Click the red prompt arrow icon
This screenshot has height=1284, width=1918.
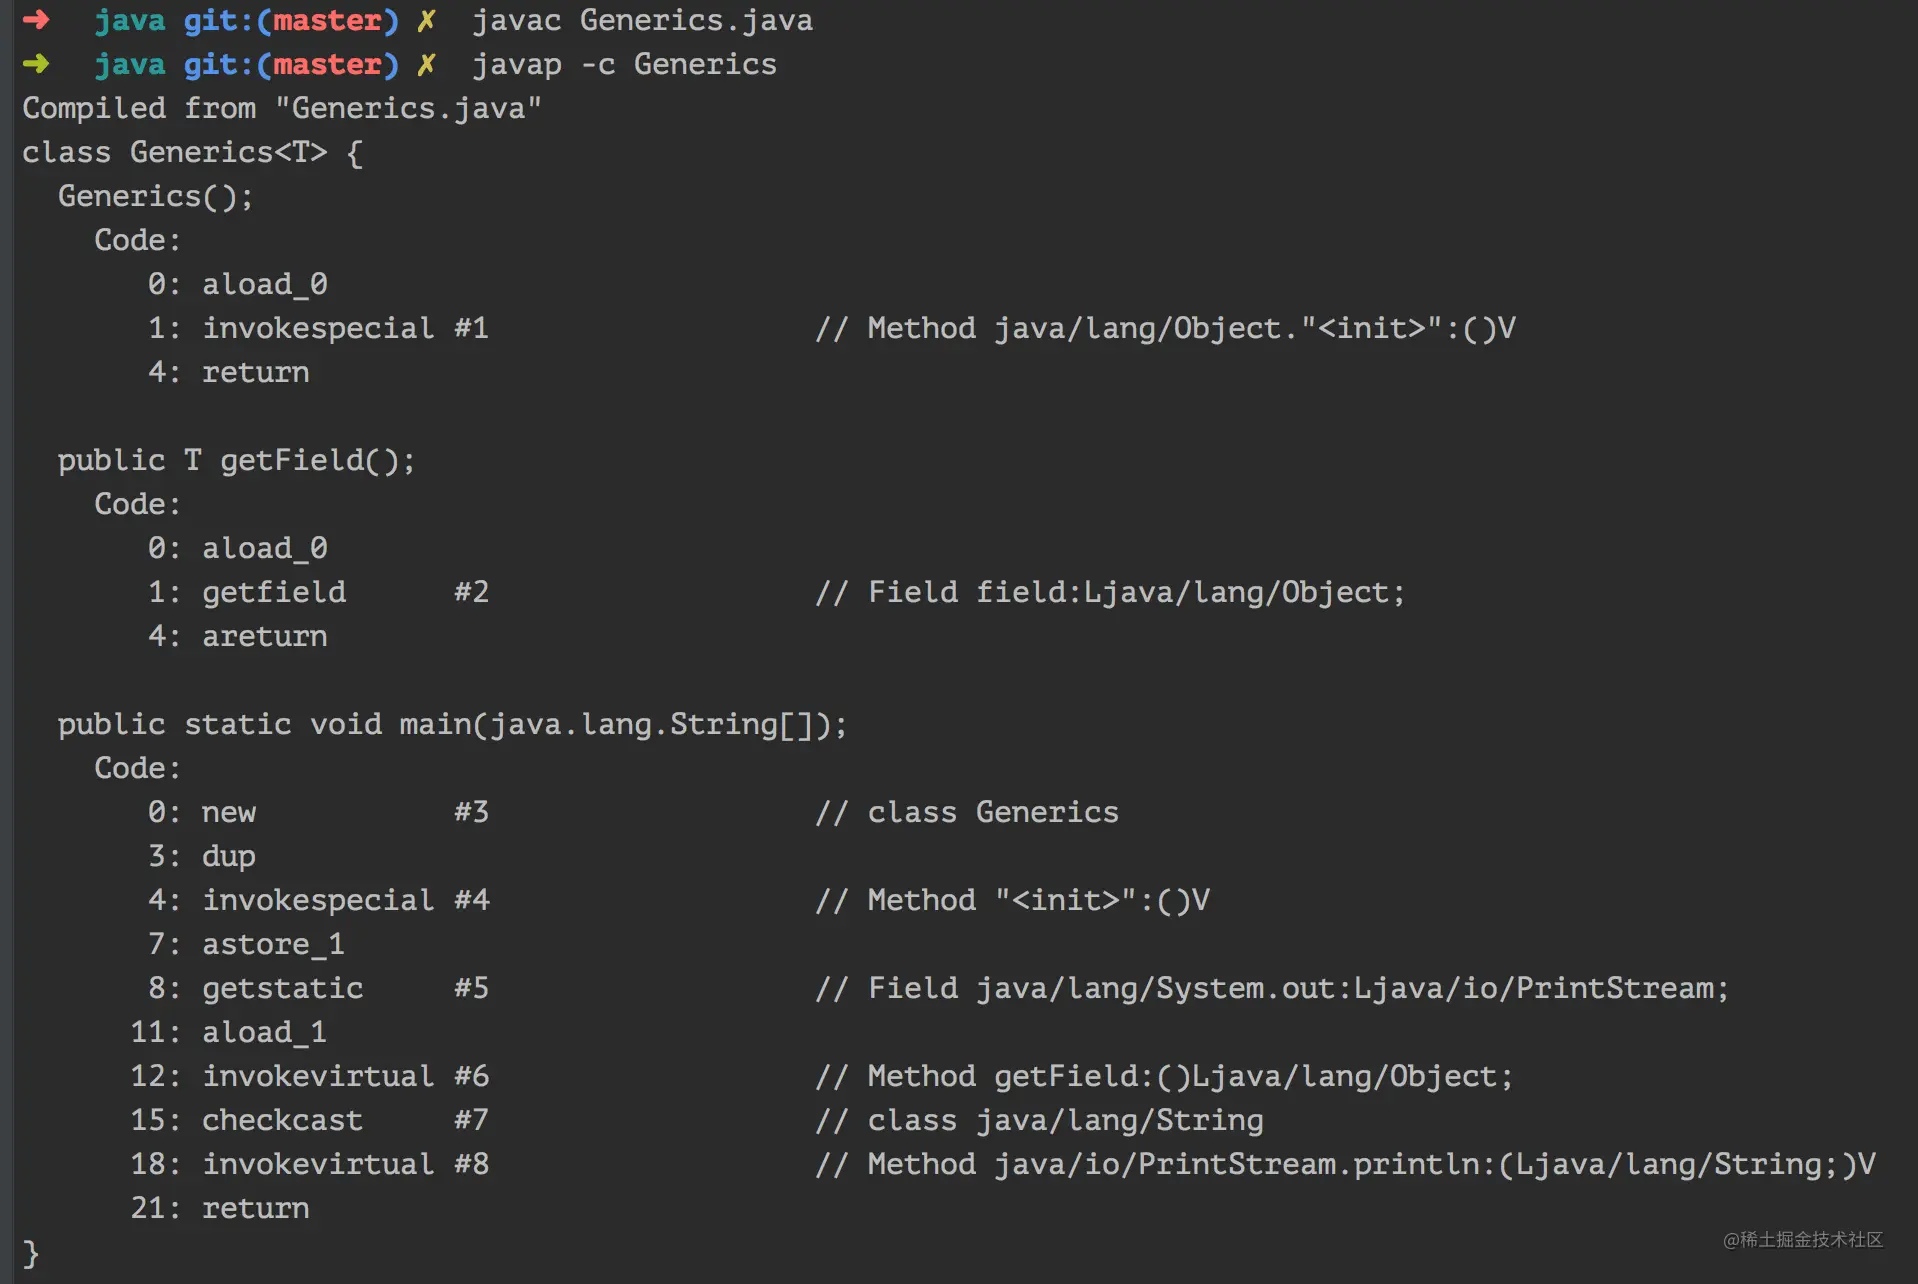tap(36, 20)
